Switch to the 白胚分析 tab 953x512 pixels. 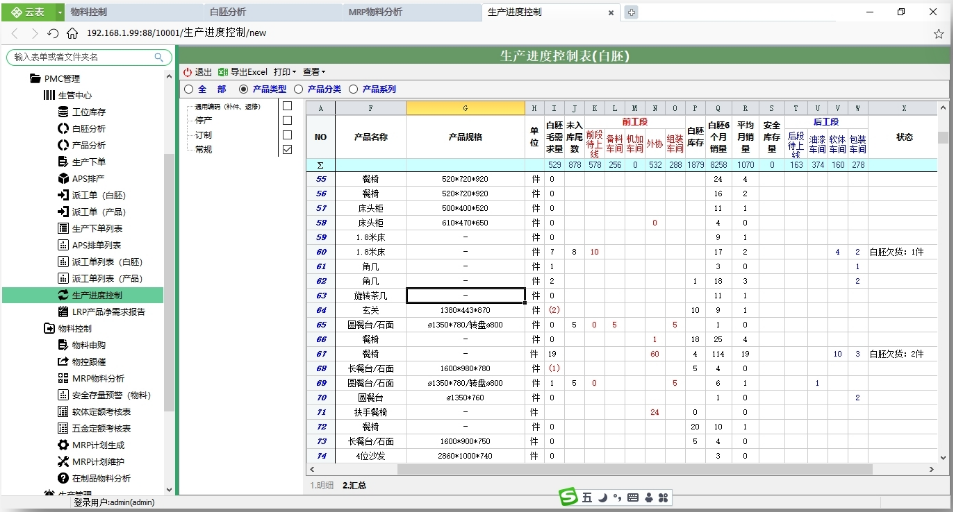click(x=272, y=12)
